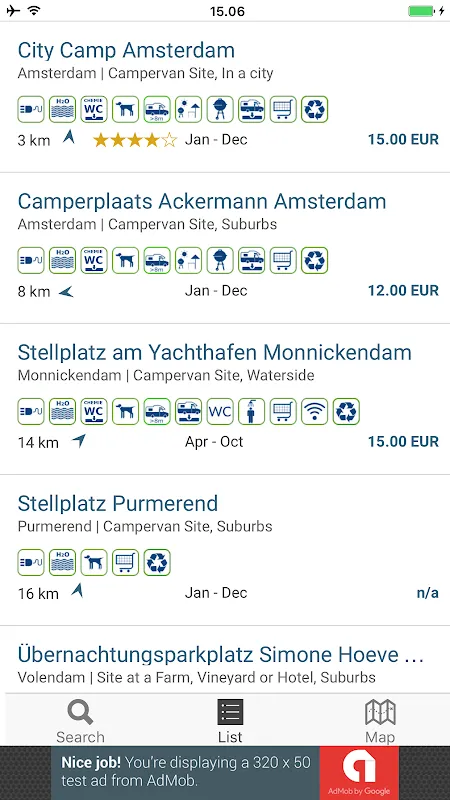
Task: Open City Camp Amsterdam listing
Action: click(x=225, y=97)
